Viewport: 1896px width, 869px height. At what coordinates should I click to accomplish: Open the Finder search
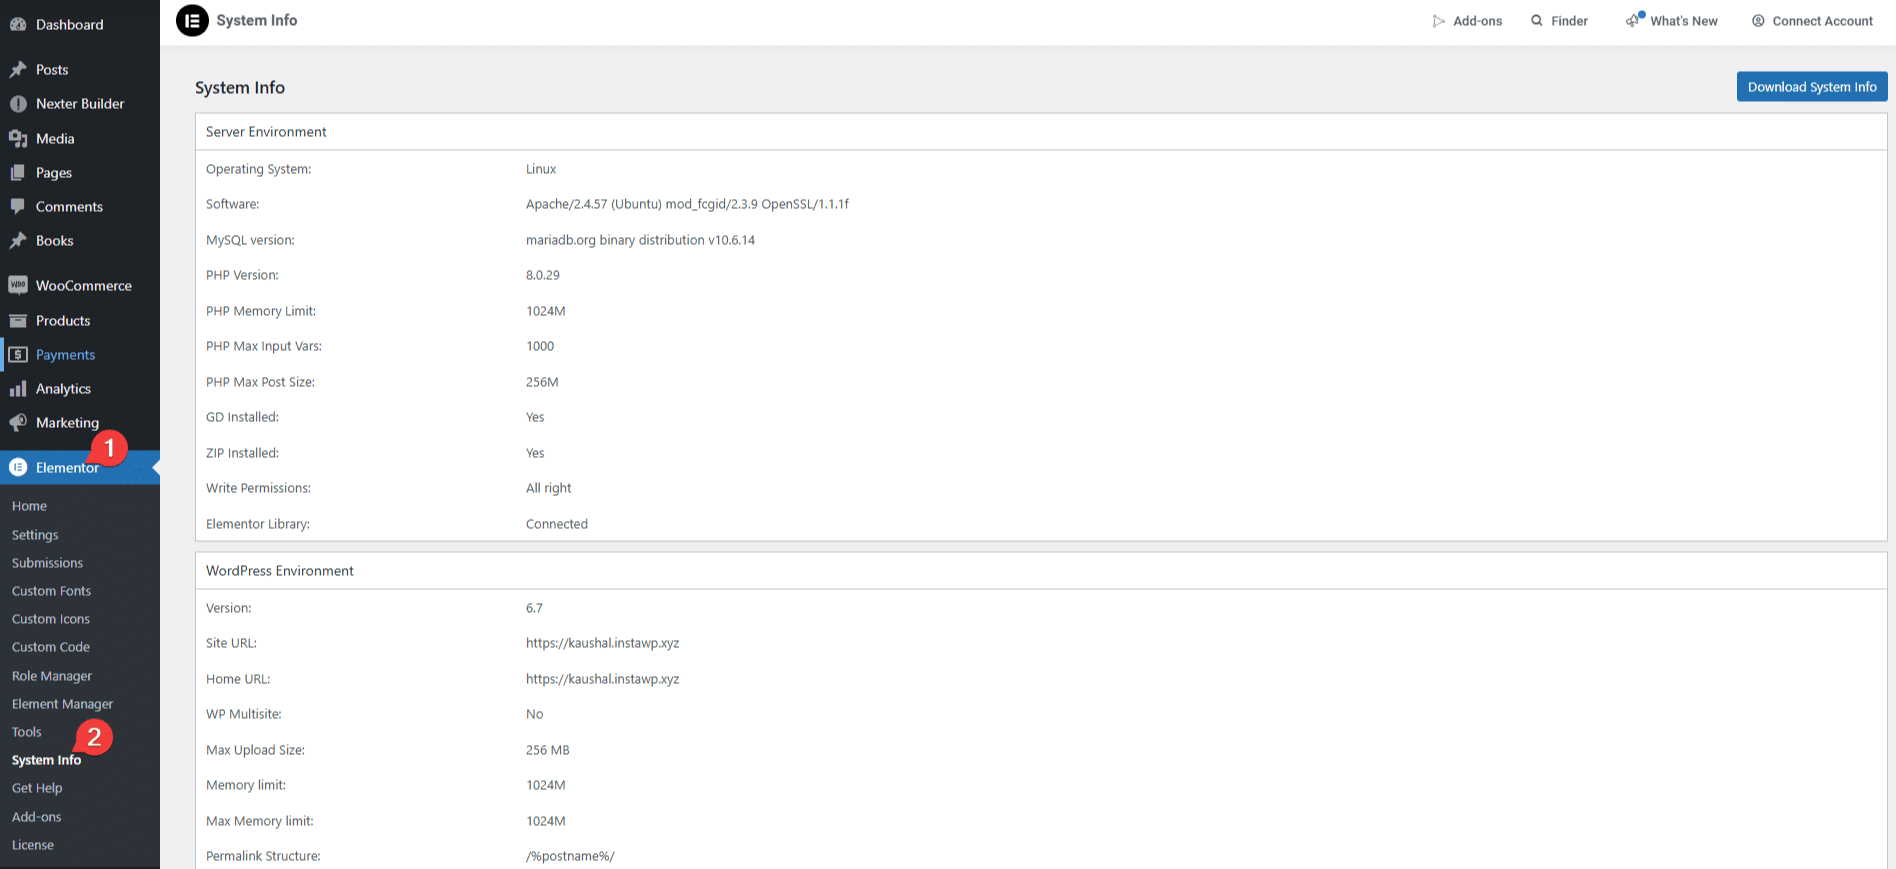(x=1559, y=21)
